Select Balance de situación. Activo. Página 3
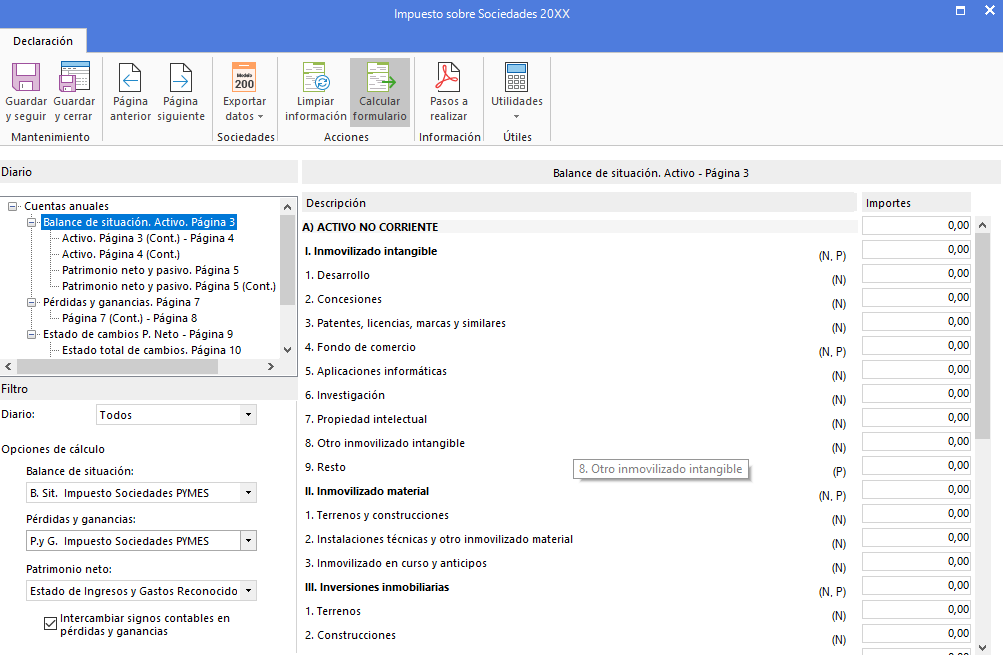 pyautogui.click(x=139, y=223)
